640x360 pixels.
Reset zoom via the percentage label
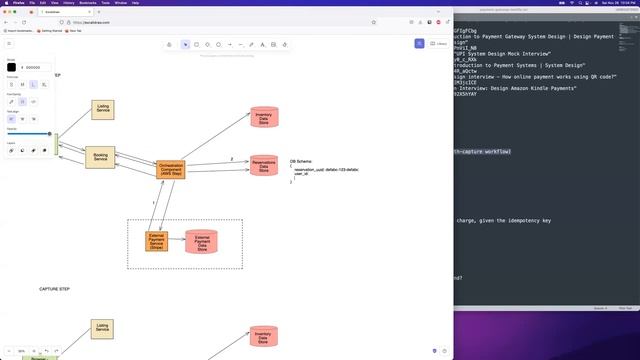point(21,351)
